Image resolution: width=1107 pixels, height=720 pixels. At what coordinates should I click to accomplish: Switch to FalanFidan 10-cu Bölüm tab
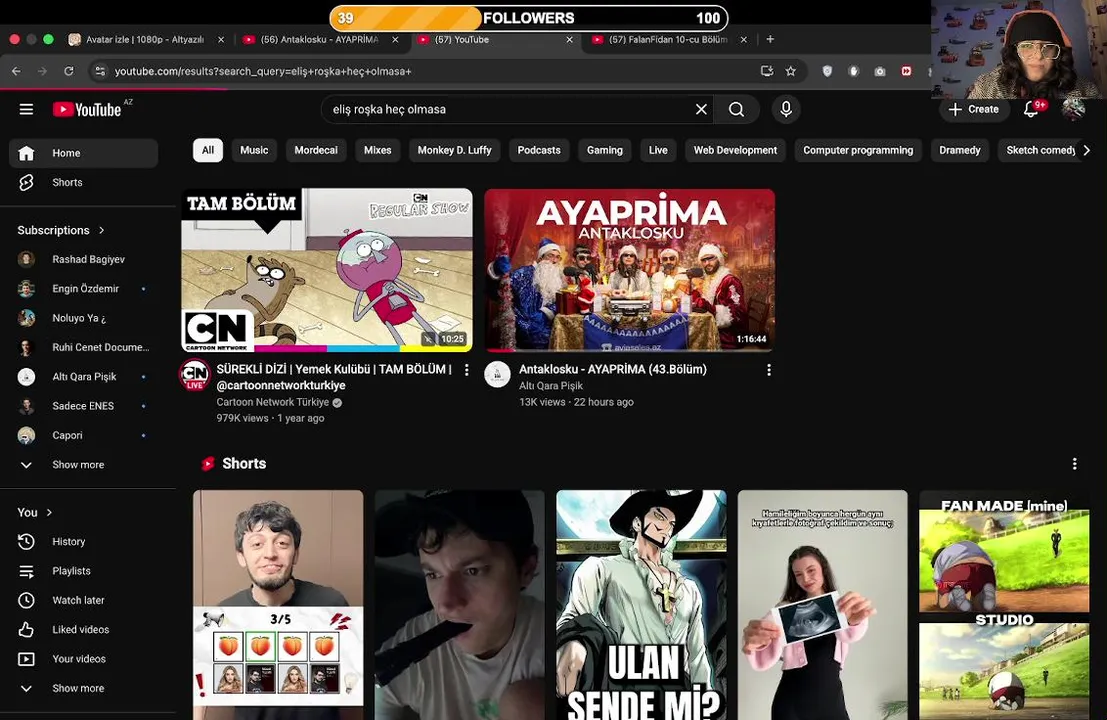click(669, 40)
